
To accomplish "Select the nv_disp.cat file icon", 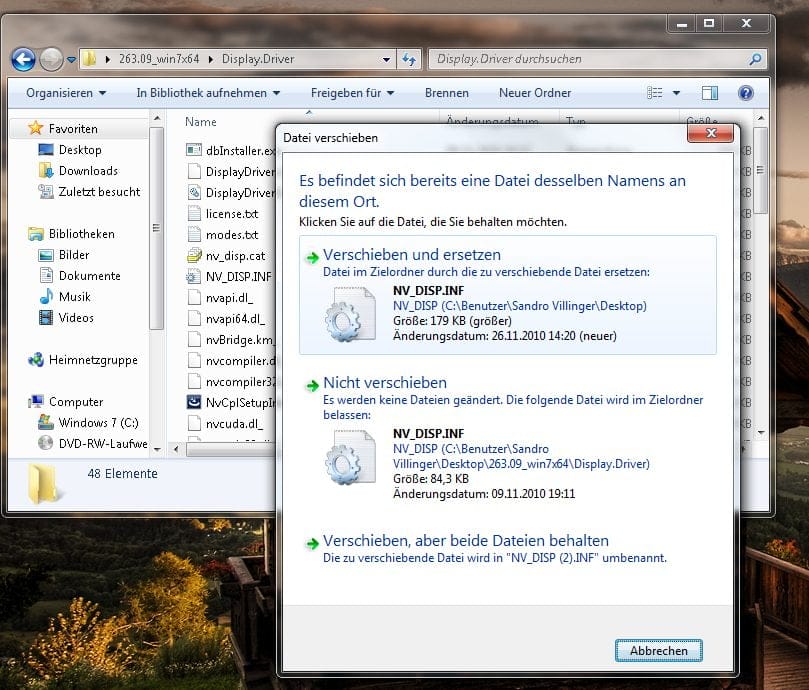I will click(195, 256).
